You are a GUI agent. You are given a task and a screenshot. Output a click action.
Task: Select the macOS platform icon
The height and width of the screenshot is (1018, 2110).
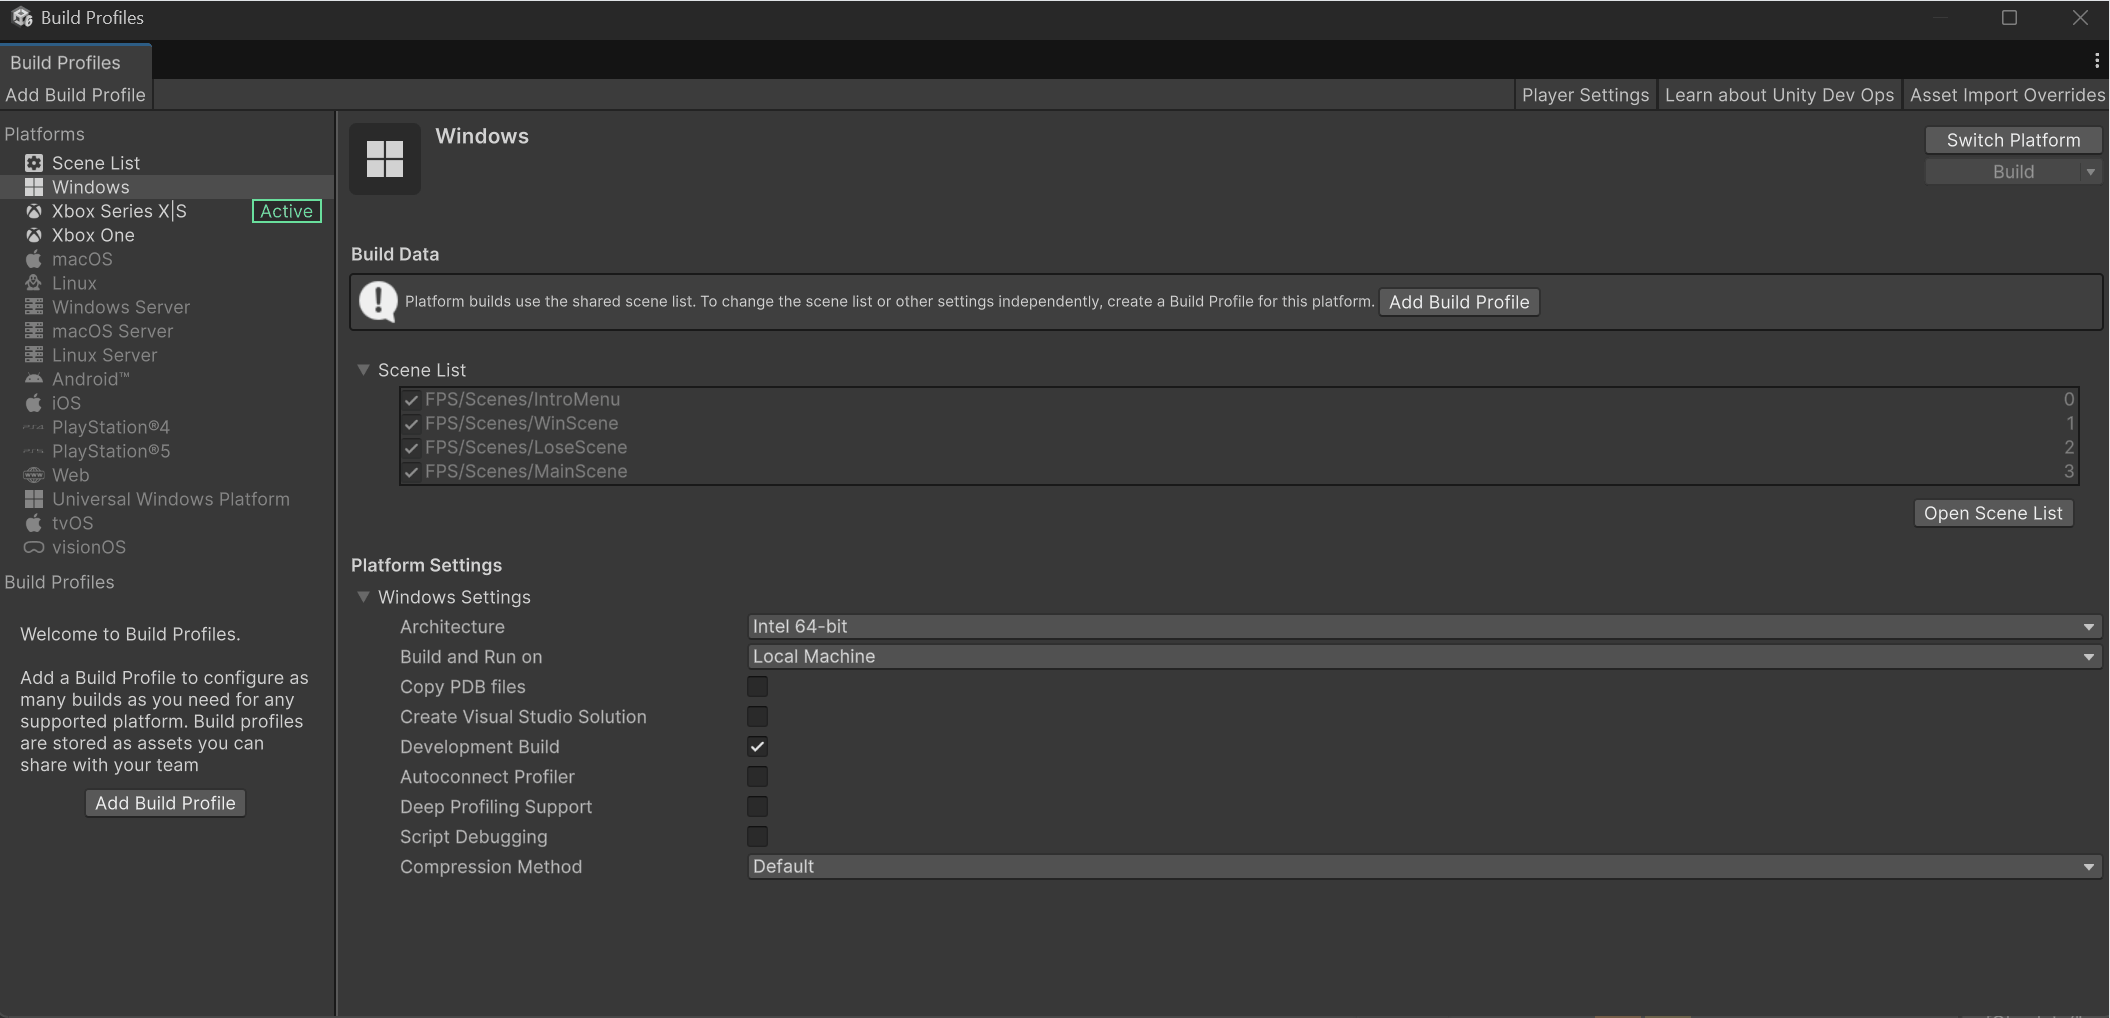(33, 259)
